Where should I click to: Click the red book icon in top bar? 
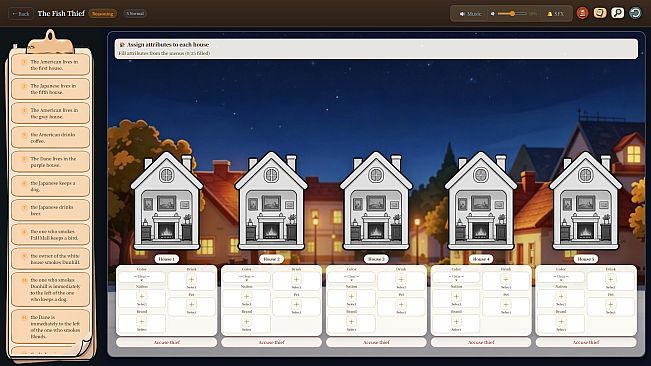[582, 13]
